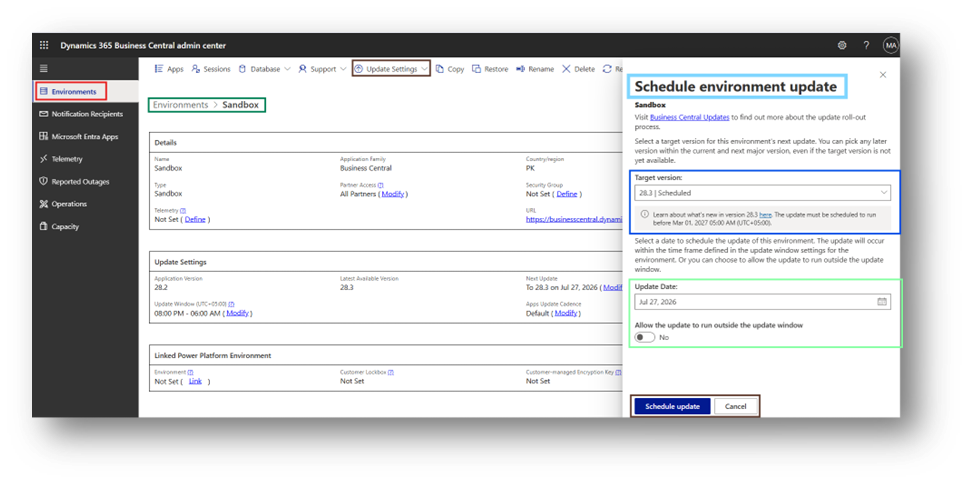Open the Target version dropdown
This screenshot has width=968, height=483.
[762, 193]
